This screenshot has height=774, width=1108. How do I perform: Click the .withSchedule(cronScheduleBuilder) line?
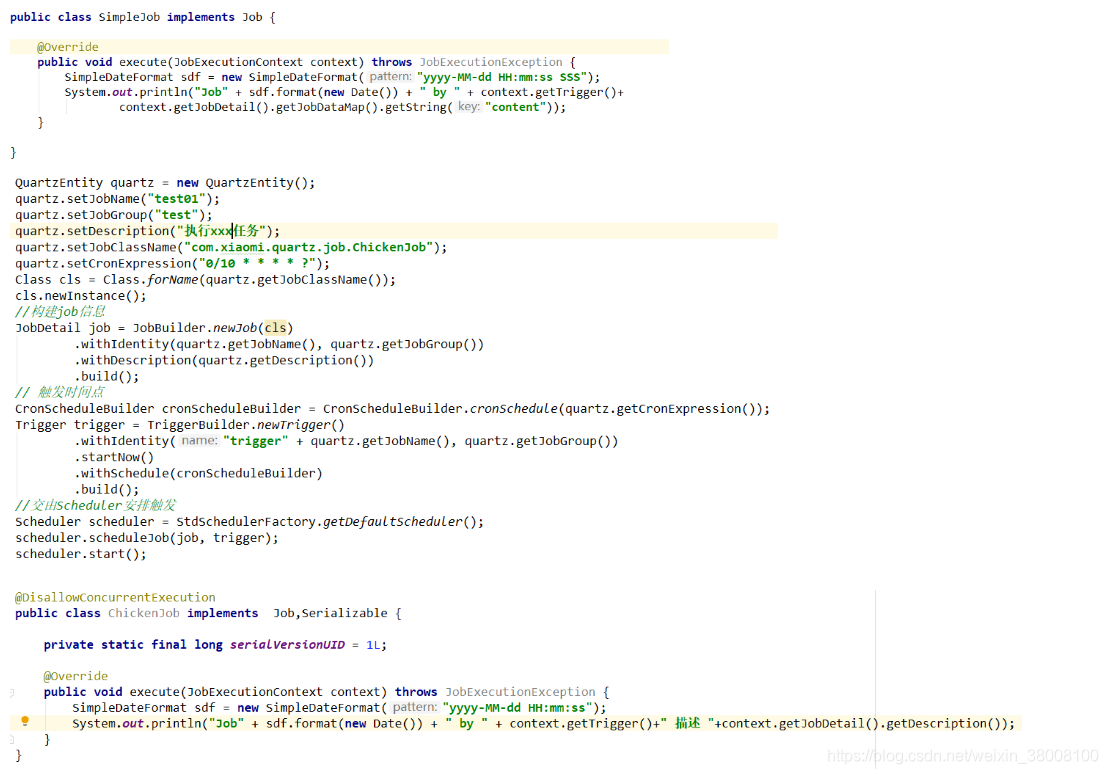point(199,474)
